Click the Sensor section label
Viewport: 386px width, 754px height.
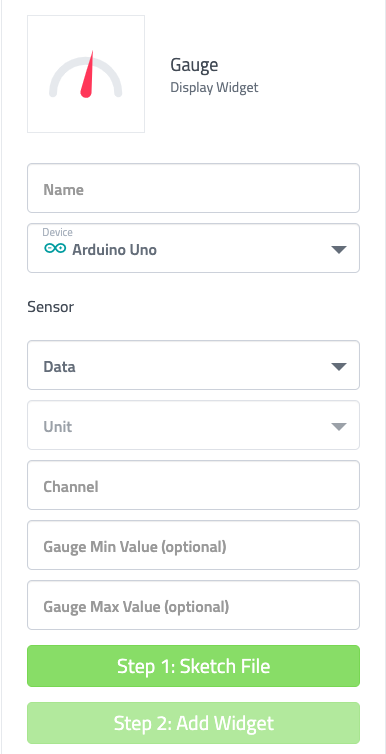point(50,307)
